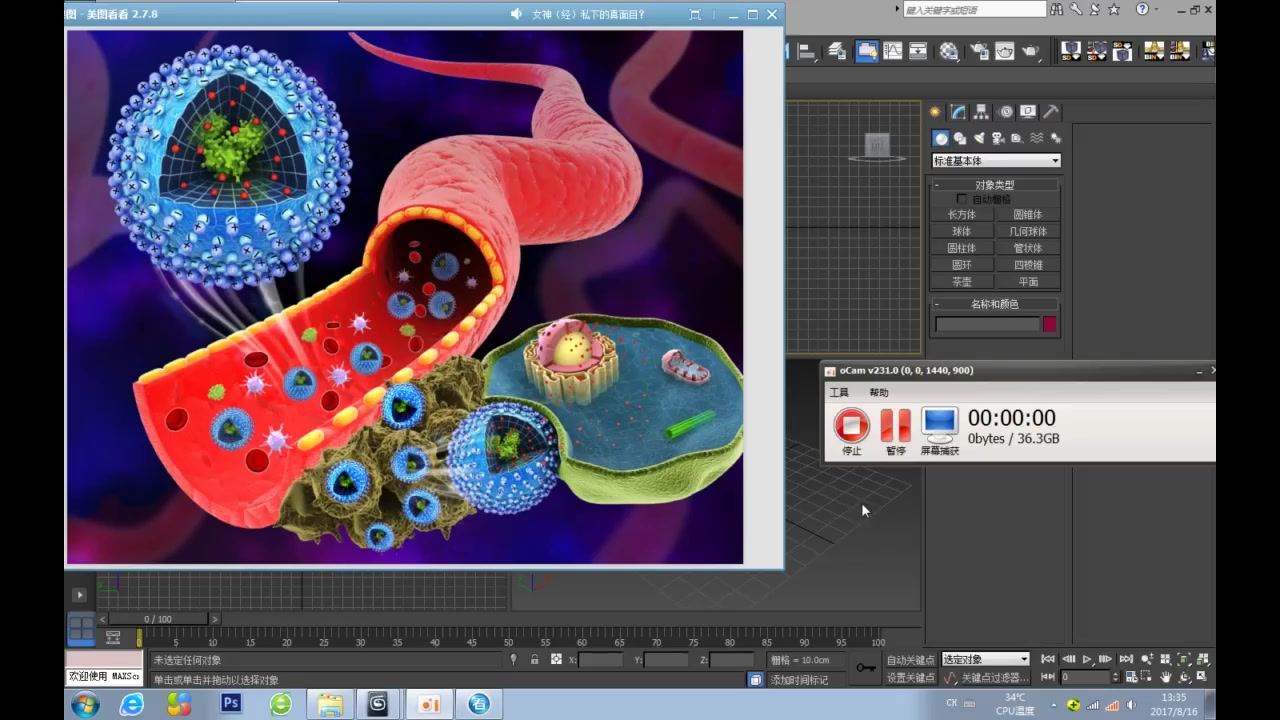
Task: Open the 标准基本体 dropdown
Action: pos(996,161)
